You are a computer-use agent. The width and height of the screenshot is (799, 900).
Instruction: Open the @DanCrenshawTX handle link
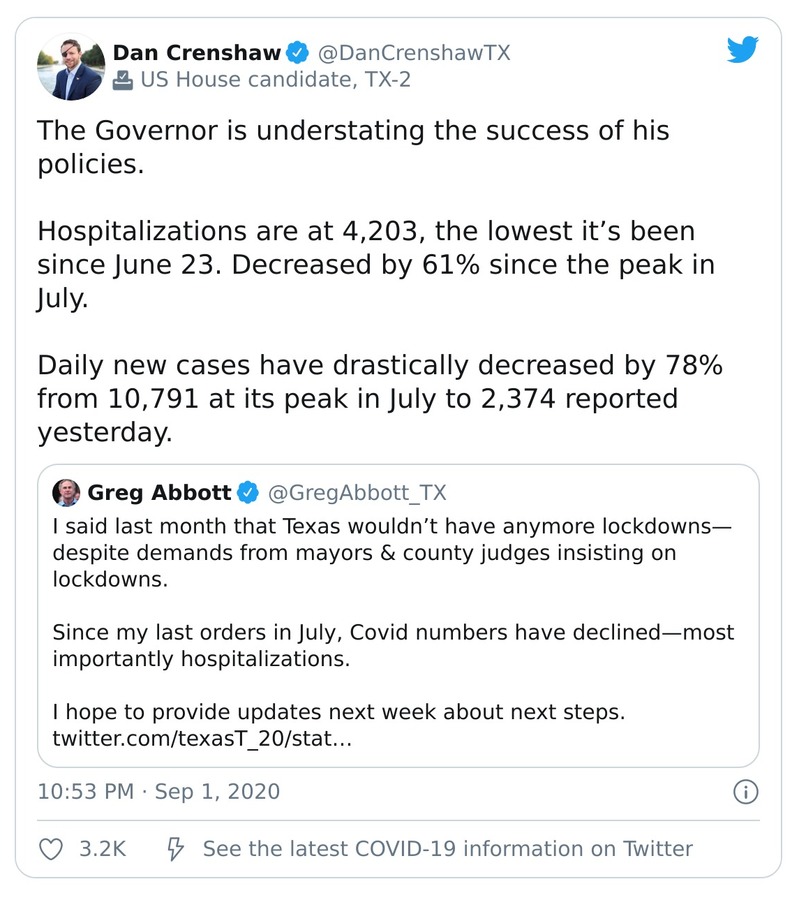coord(413,52)
